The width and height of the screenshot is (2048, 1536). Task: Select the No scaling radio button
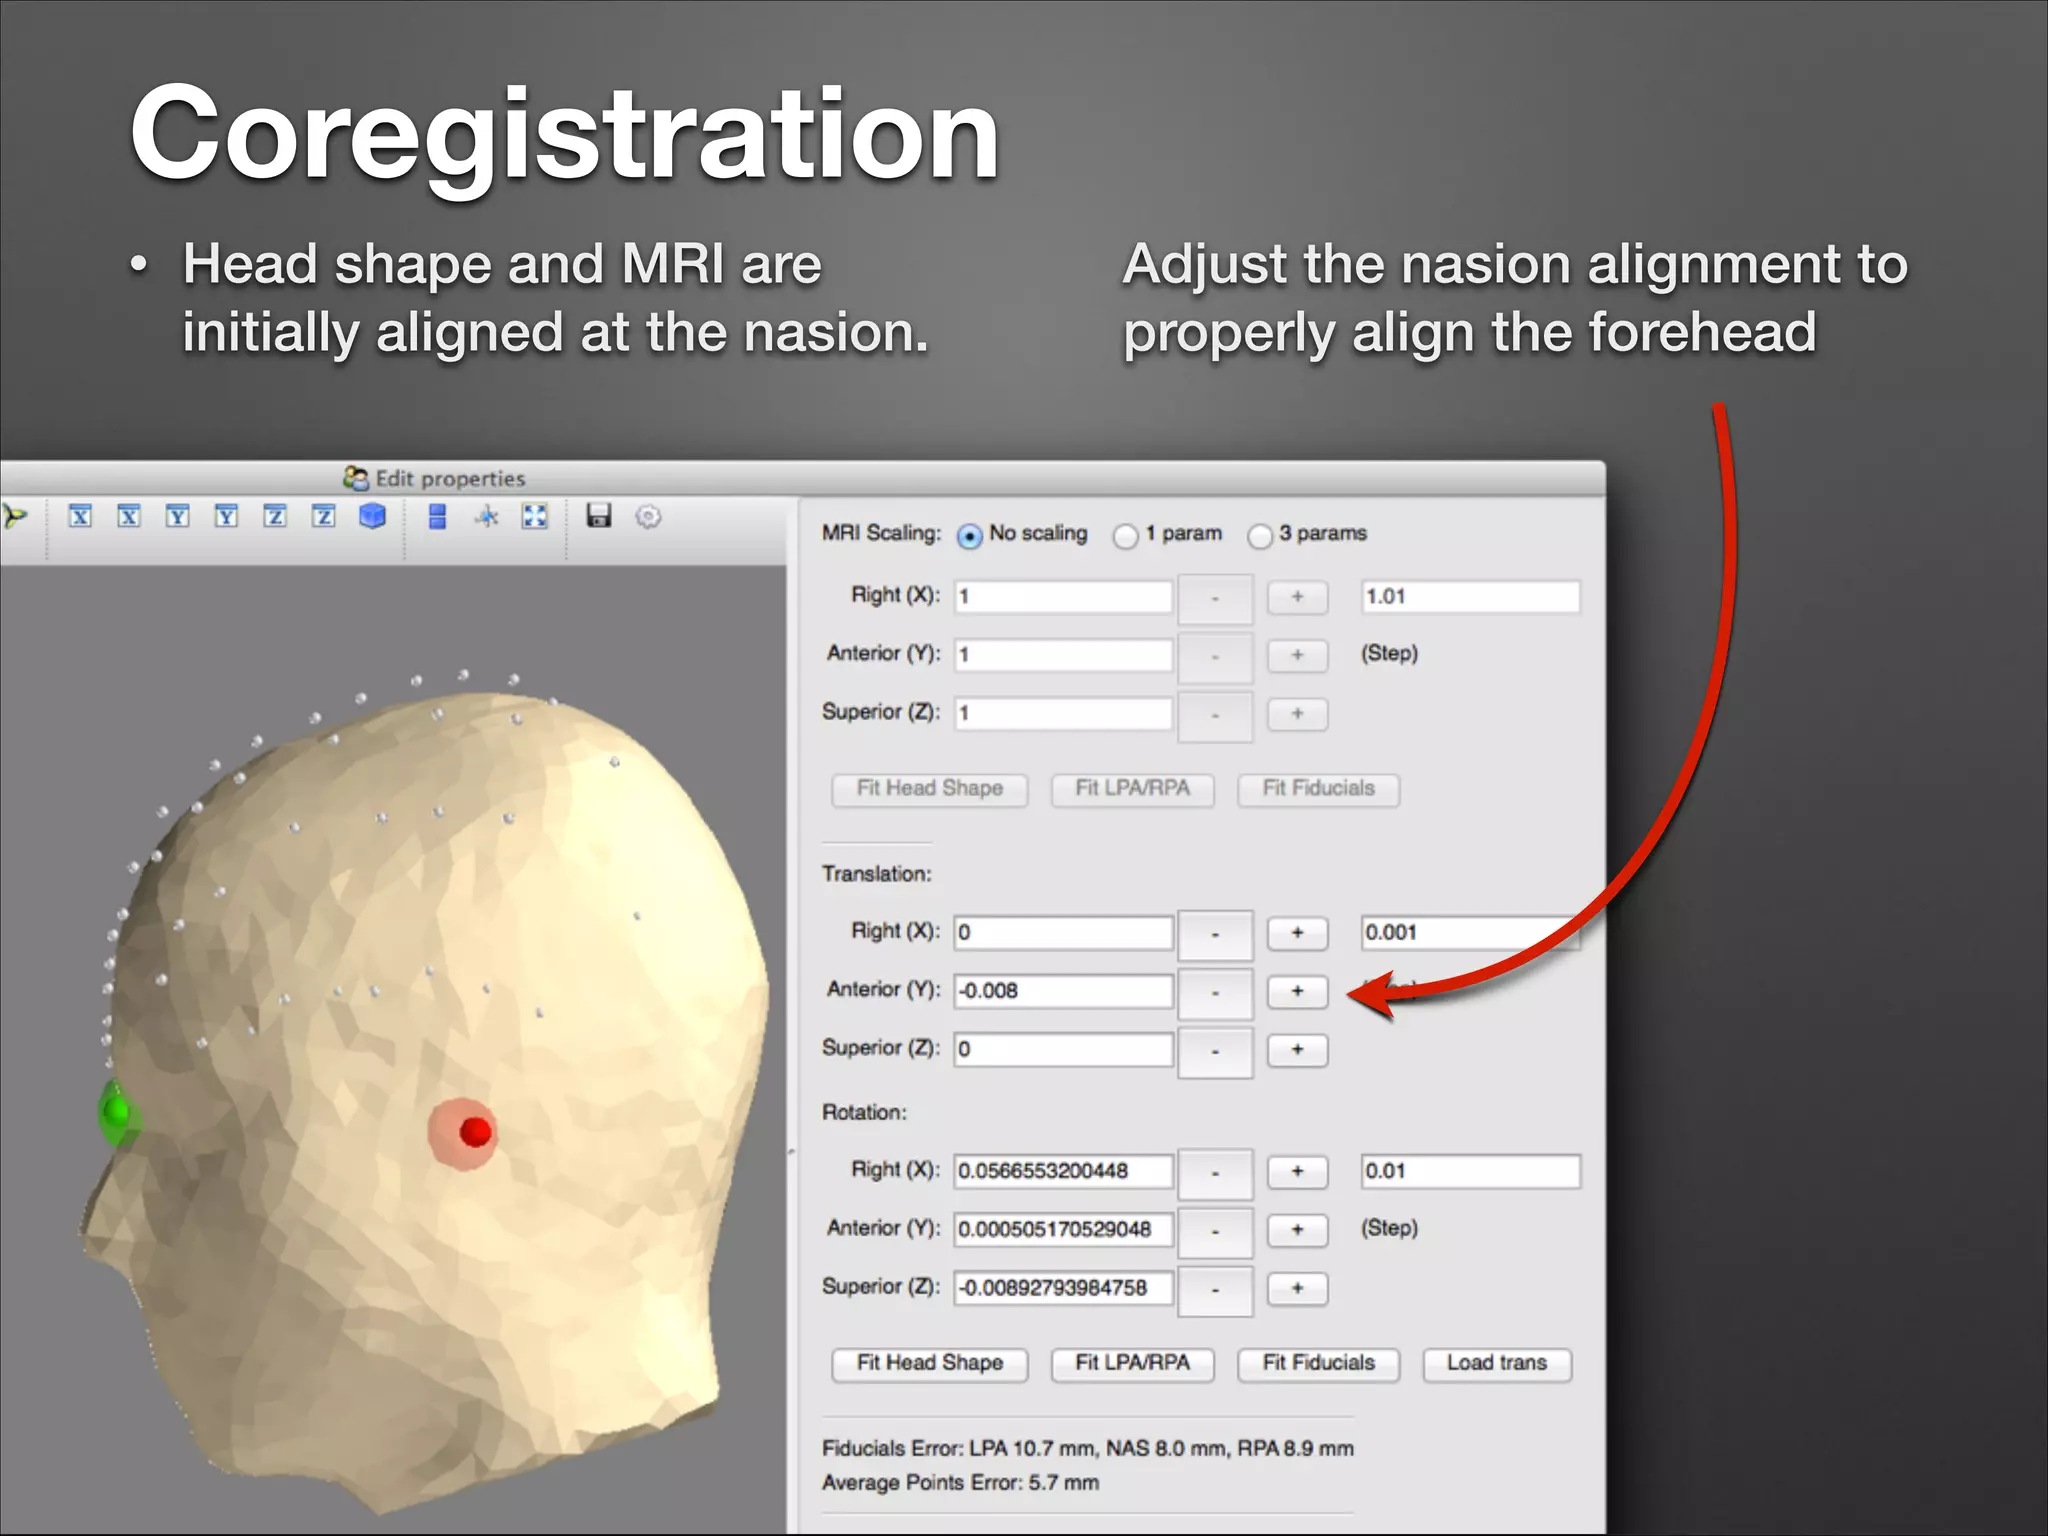[969, 536]
